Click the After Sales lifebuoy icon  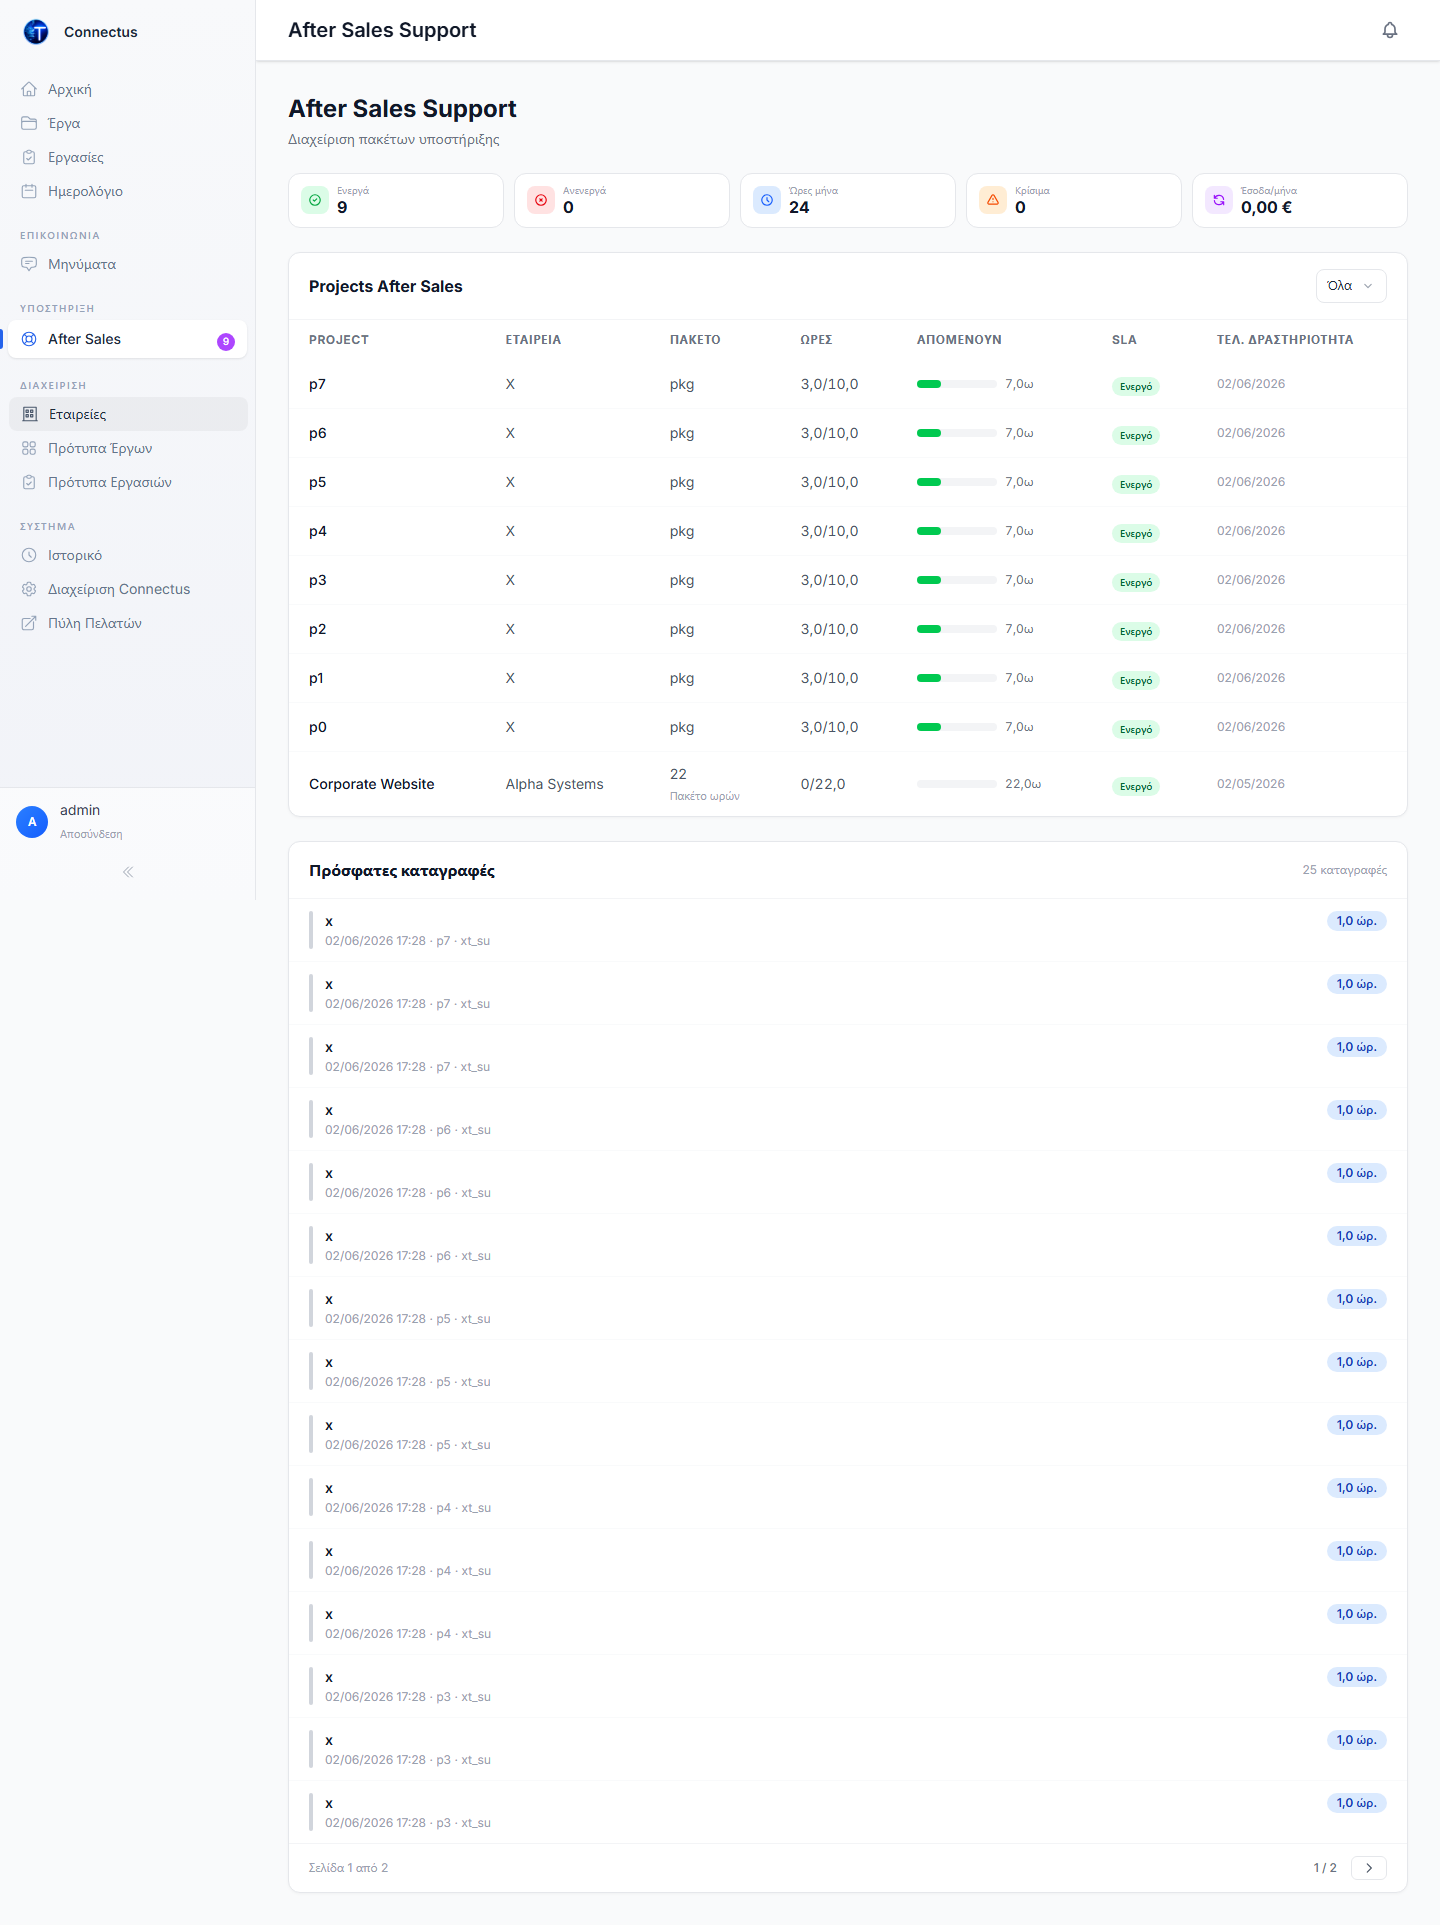29,339
